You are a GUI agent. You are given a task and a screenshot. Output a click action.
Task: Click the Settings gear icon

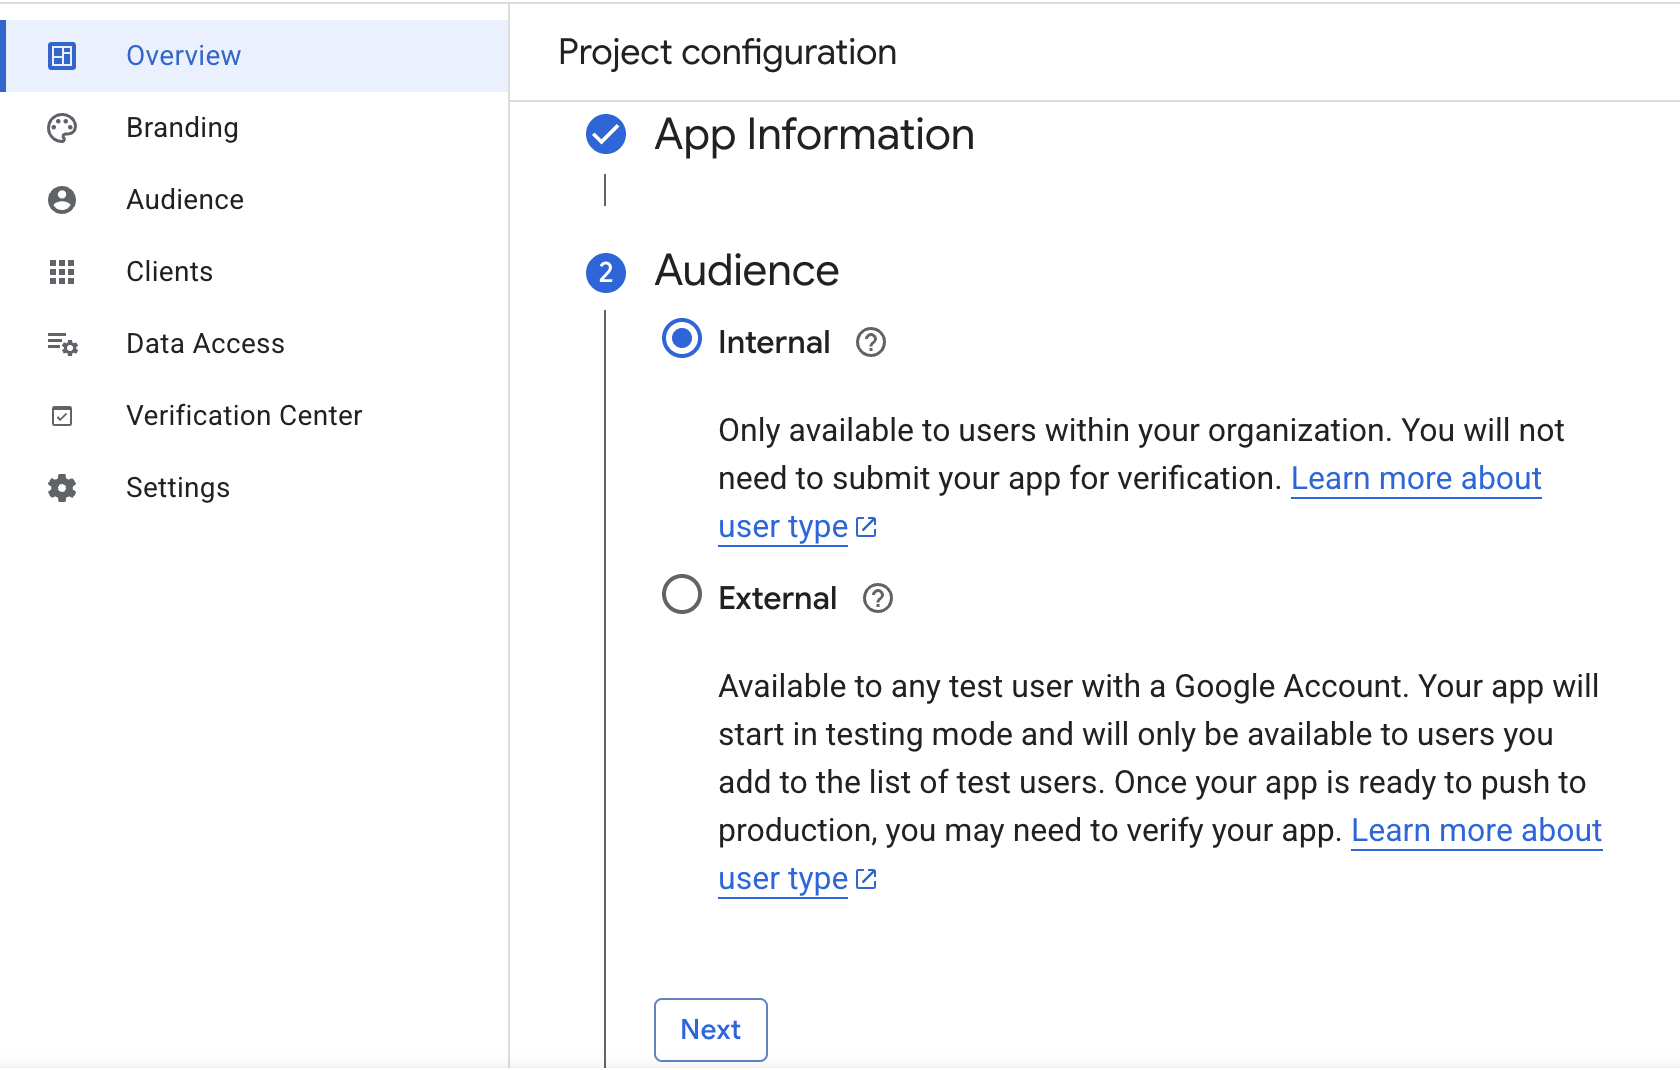click(62, 488)
